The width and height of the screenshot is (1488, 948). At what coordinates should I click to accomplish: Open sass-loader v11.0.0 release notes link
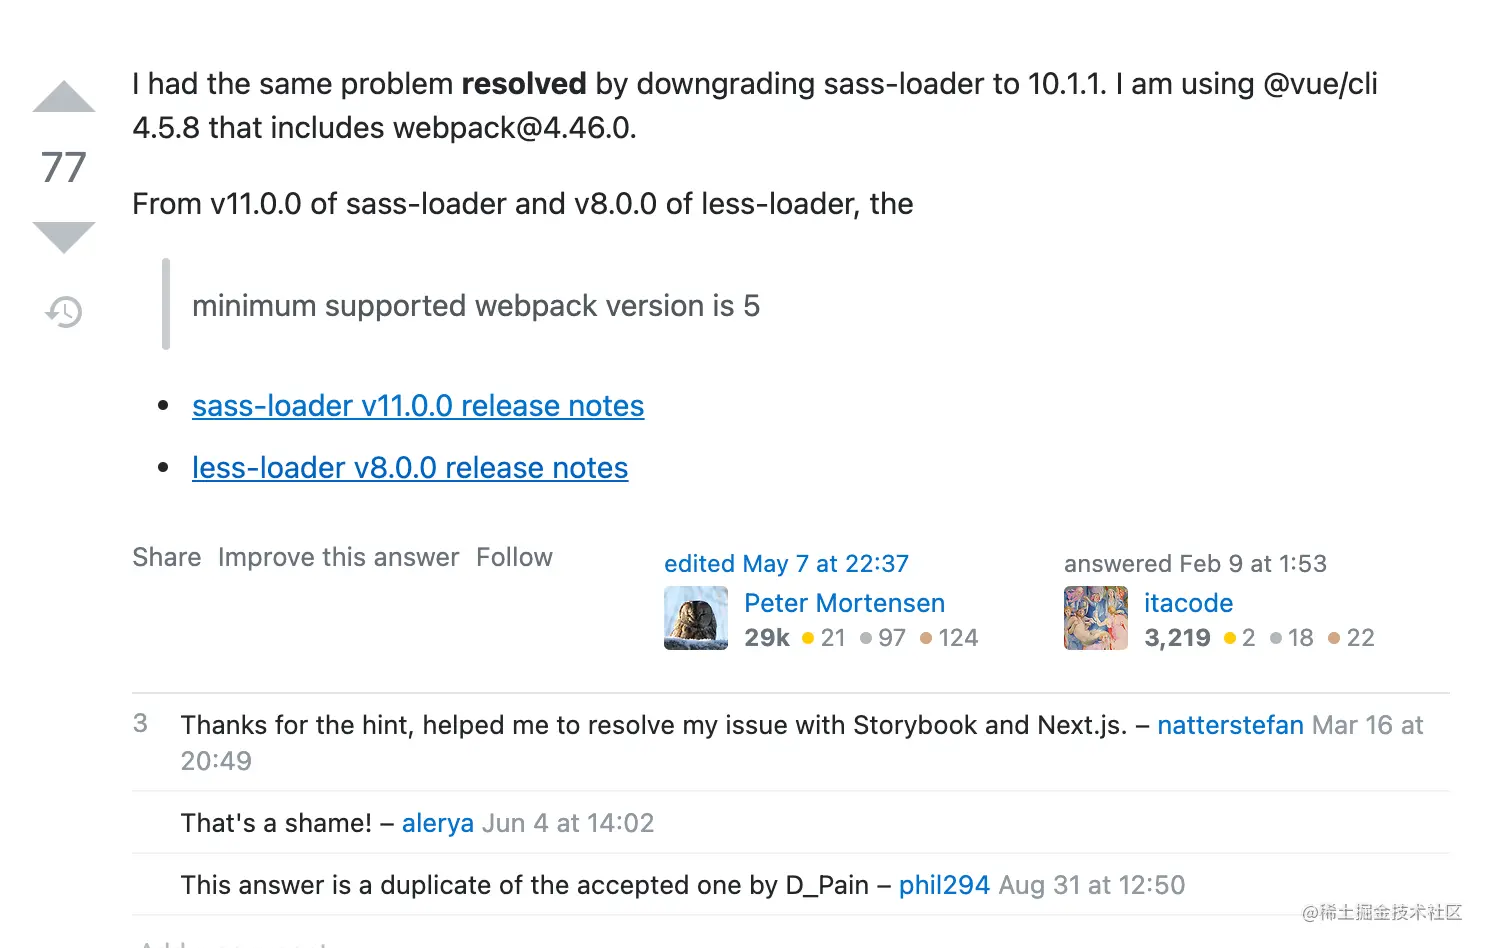coord(418,406)
